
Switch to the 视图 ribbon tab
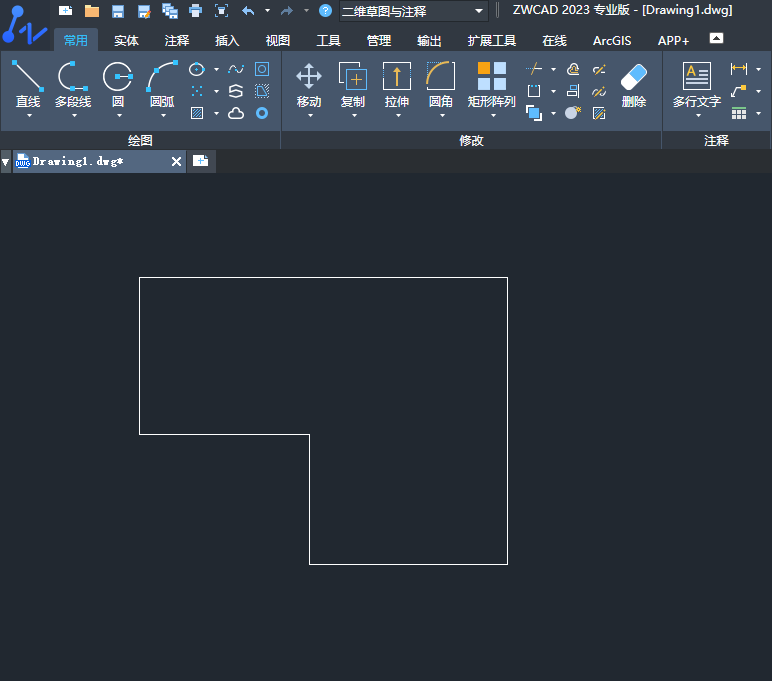pos(278,40)
